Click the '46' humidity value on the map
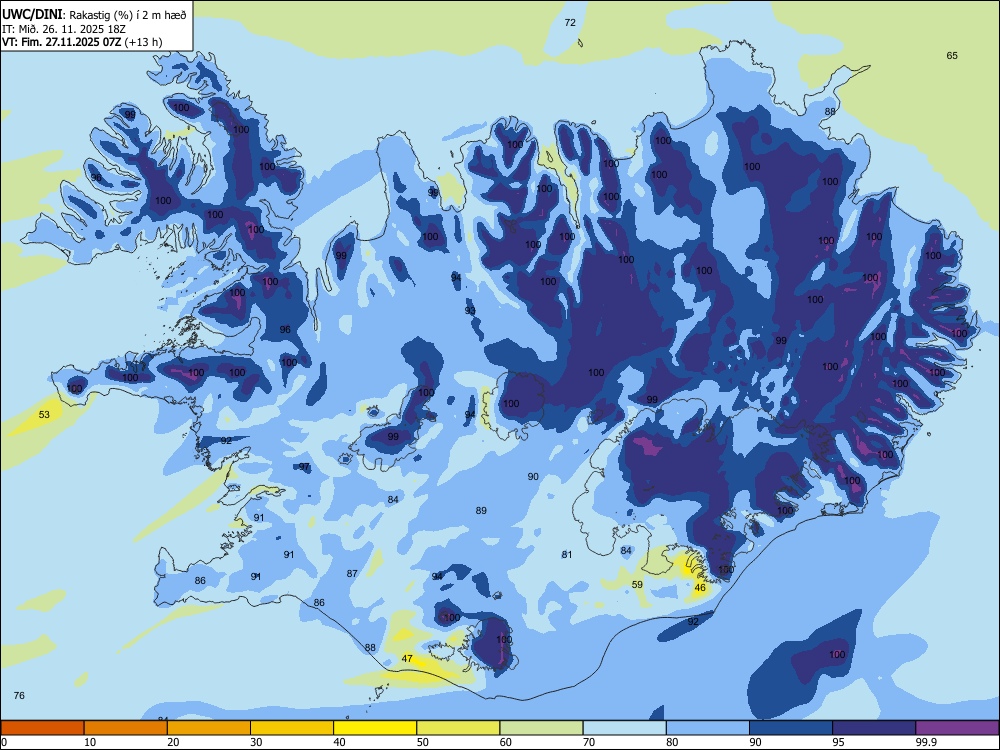The height and width of the screenshot is (750, 1000). pyautogui.click(x=700, y=587)
